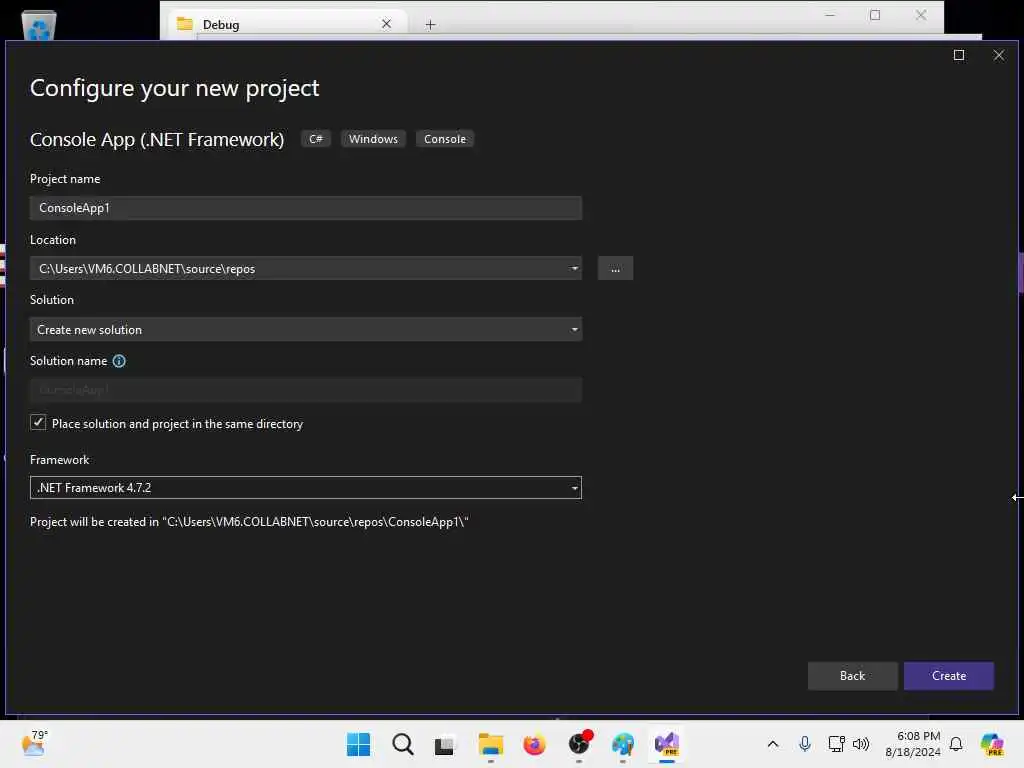1024x768 pixels.
Task: Go Back to the previous step
Action: pos(852,676)
